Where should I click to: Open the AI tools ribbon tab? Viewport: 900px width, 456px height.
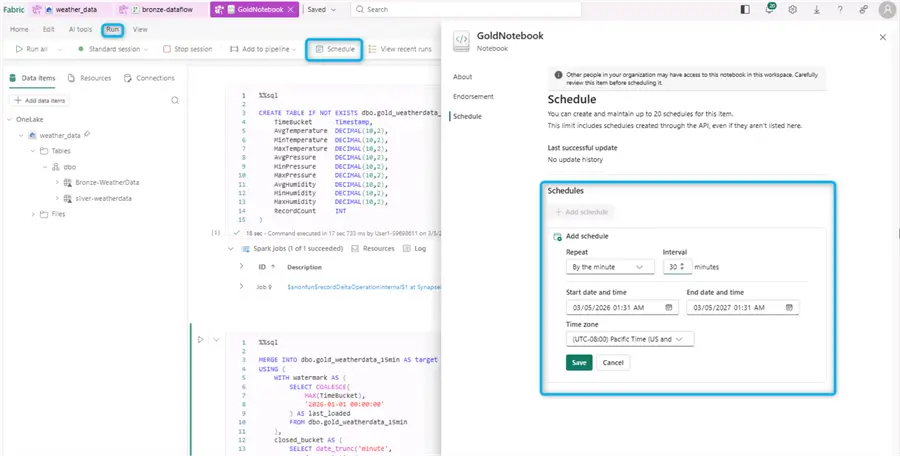80,29
